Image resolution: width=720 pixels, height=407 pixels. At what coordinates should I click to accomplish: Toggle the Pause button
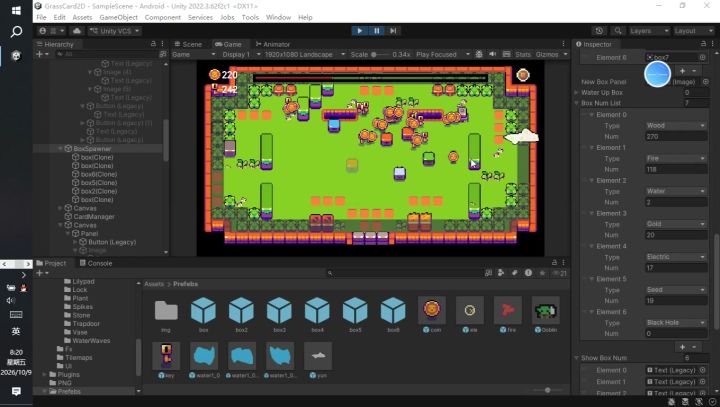coord(377,31)
